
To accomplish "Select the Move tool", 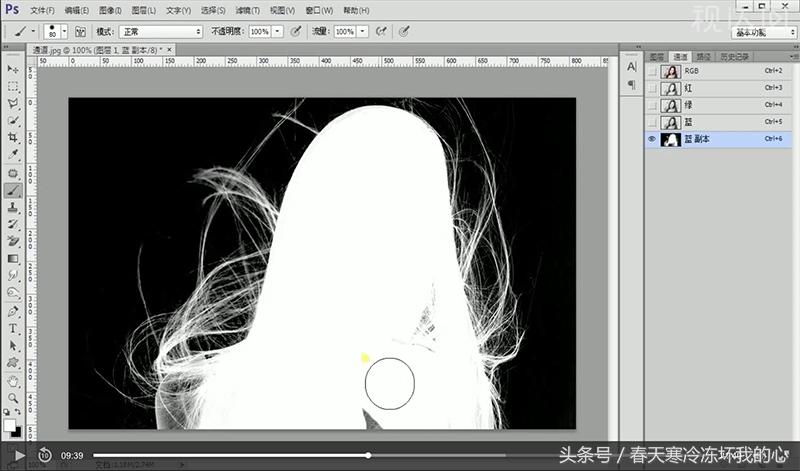I will [x=13, y=69].
